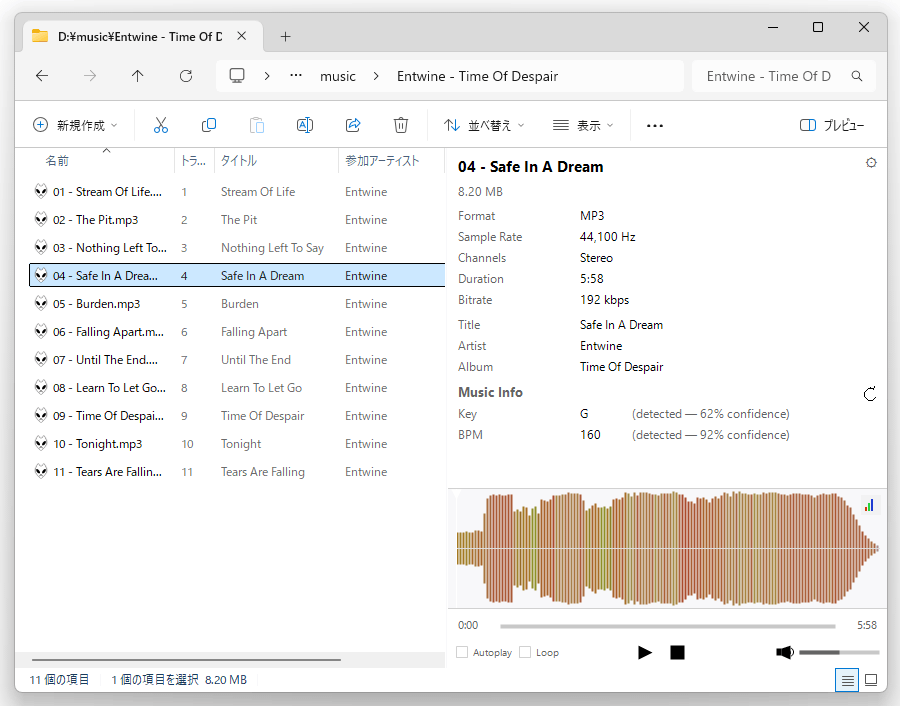900x706 pixels.
Task: Open preview settings gear icon
Action: (871, 163)
